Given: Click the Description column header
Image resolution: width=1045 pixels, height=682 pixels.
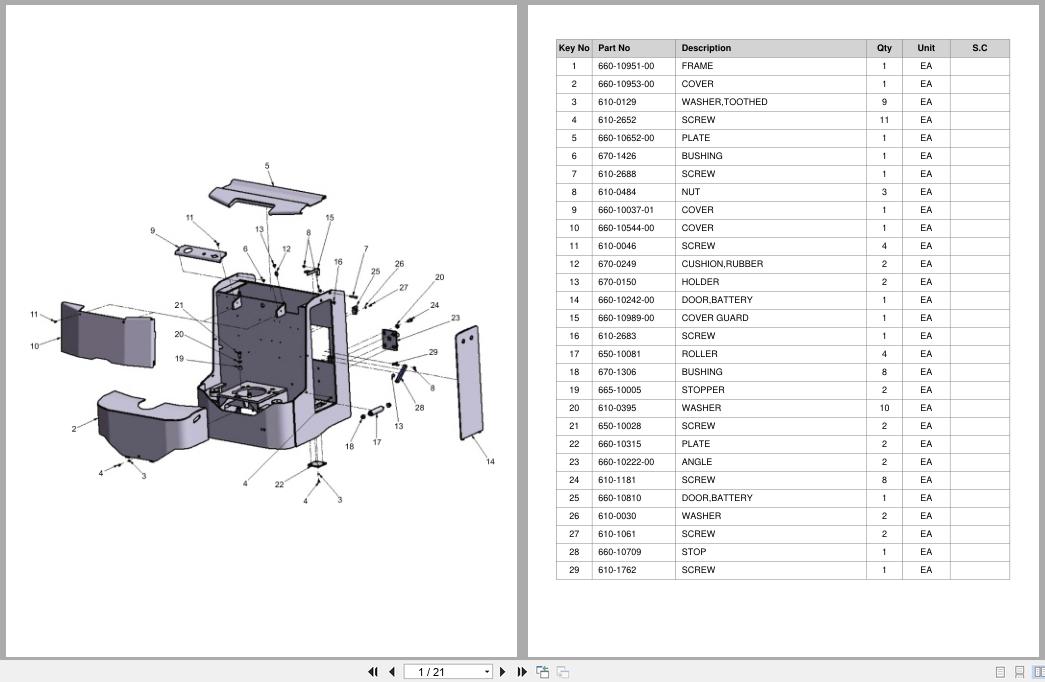Looking at the screenshot, I should pyautogui.click(x=770, y=48).
